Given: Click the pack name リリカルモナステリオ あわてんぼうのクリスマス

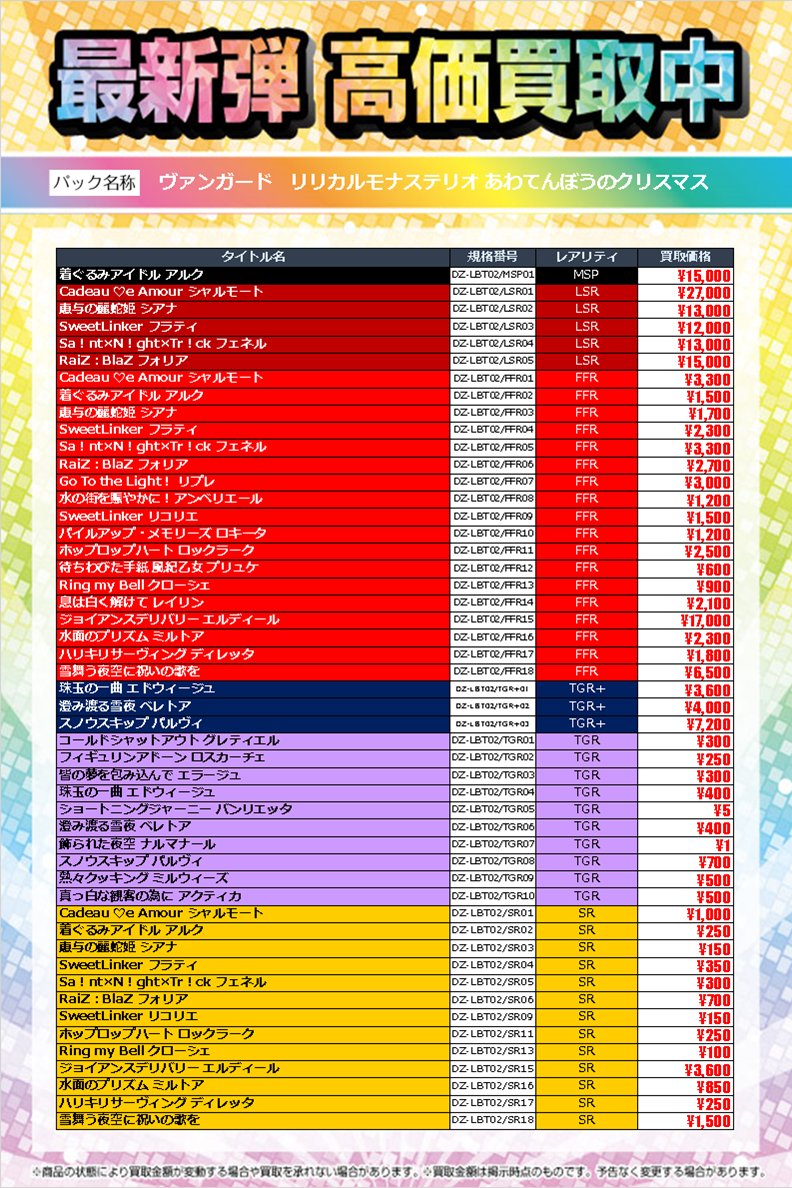Looking at the screenshot, I should [499, 182].
